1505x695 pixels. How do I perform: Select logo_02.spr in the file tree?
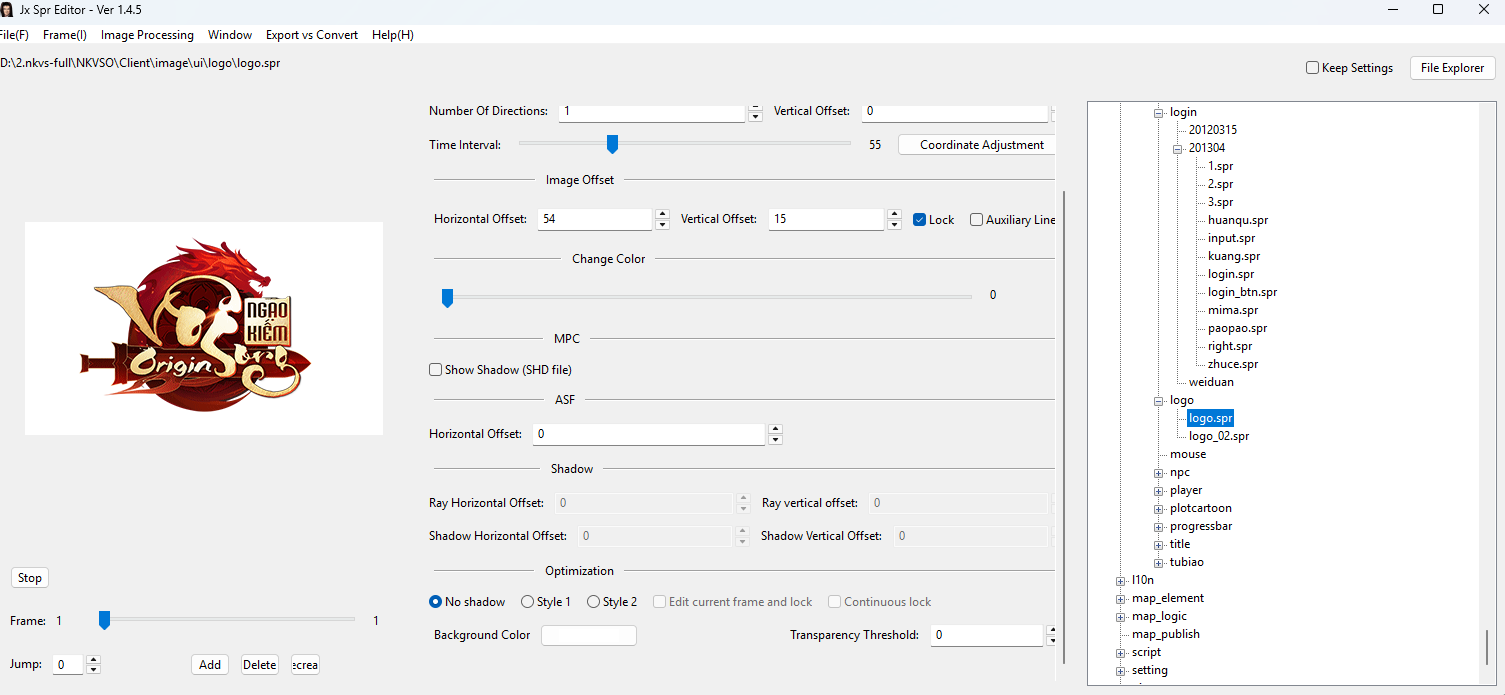coord(1218,437)
